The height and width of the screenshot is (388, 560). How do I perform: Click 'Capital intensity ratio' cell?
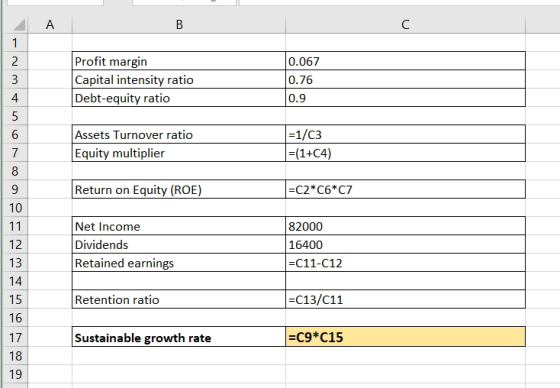pyautogui.click(x=179, y=79)
